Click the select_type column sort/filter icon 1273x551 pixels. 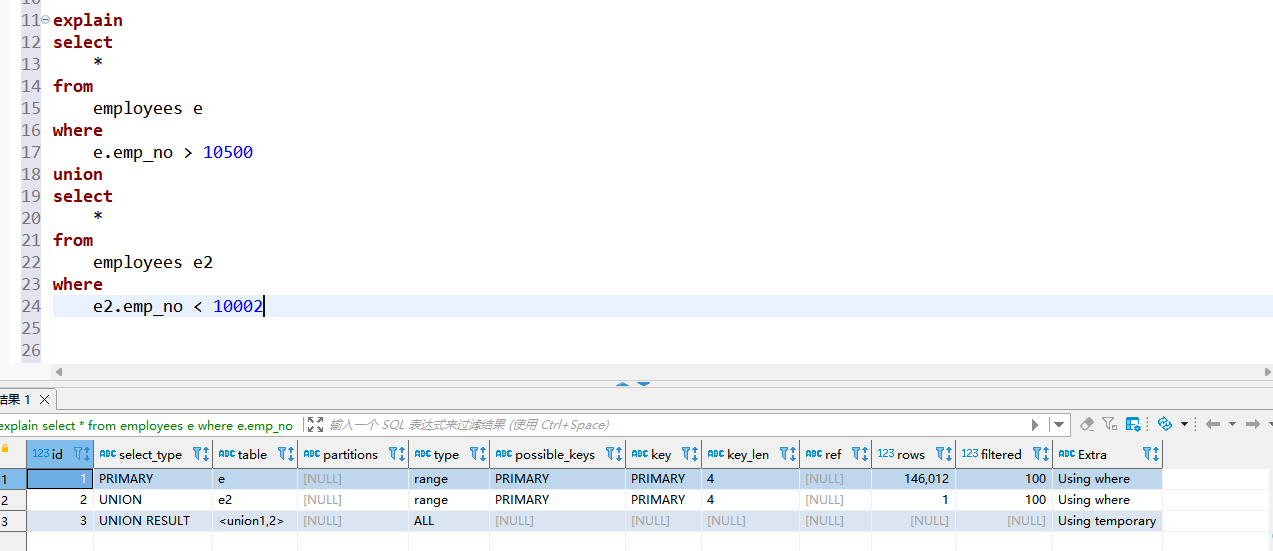pos(201,454)
